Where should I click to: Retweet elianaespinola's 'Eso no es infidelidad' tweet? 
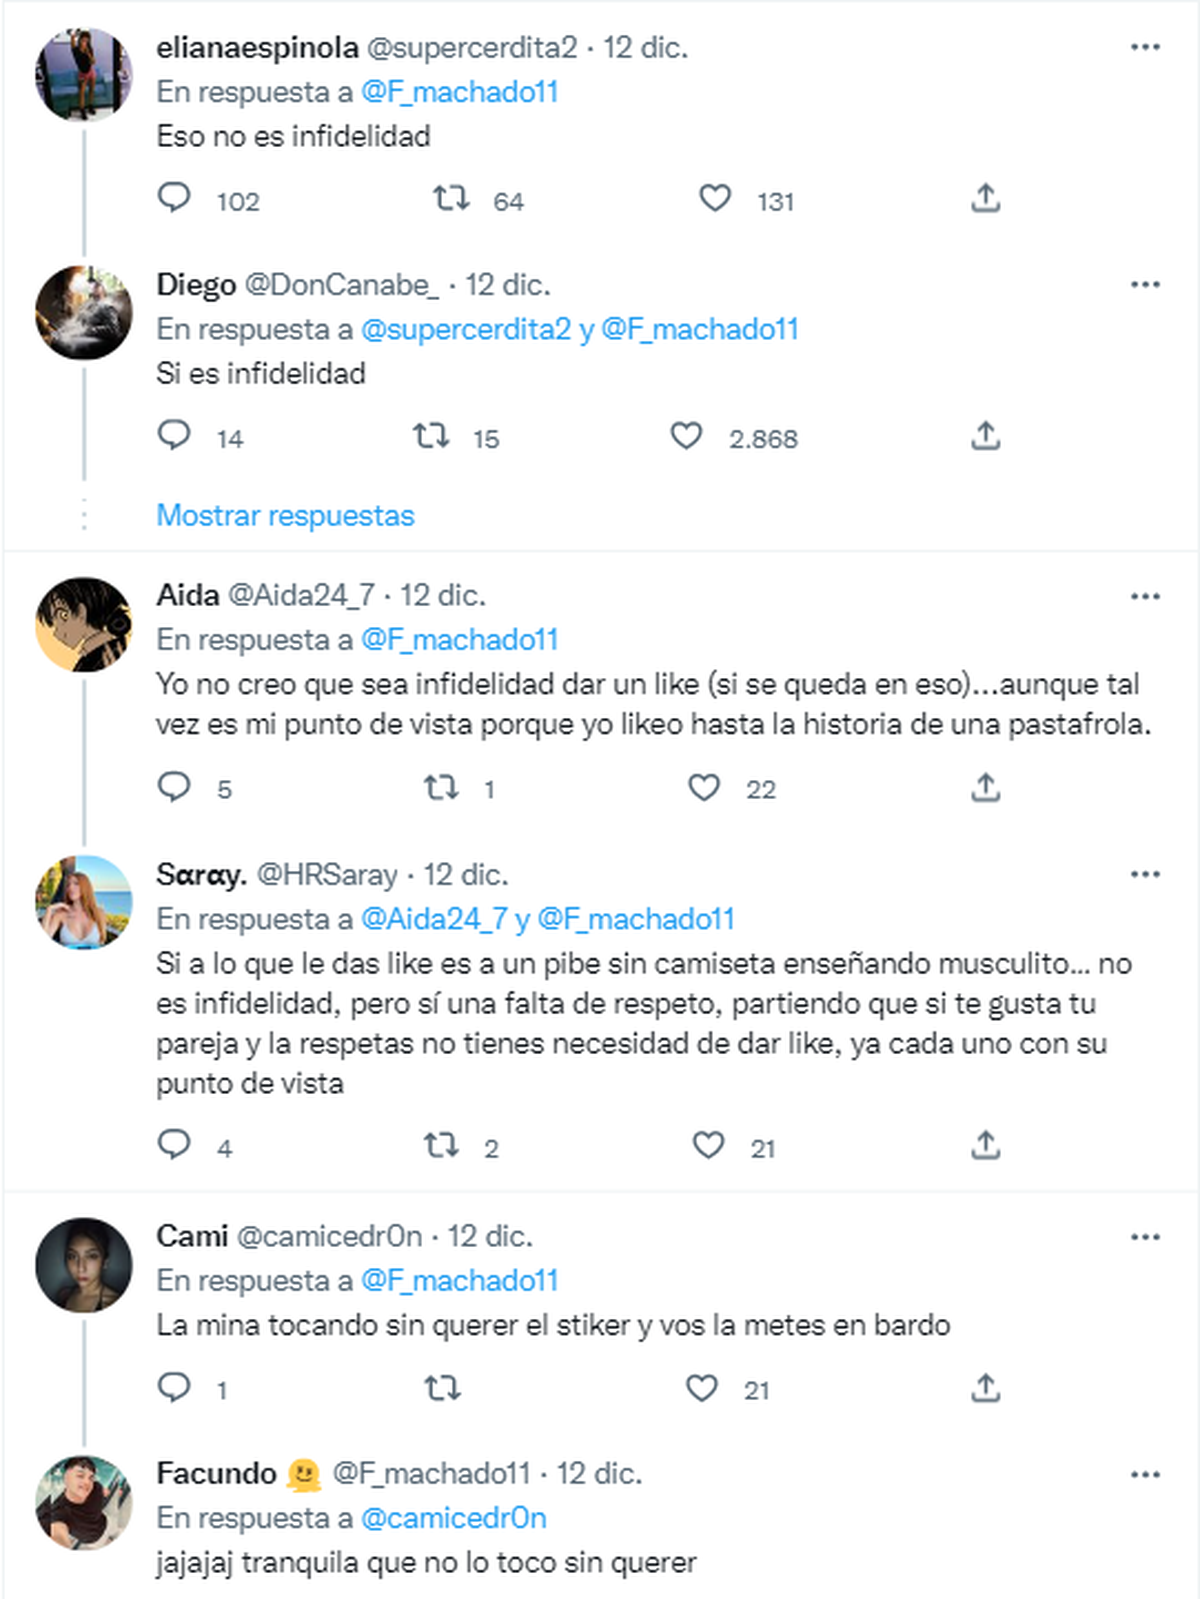click(451, 198)
